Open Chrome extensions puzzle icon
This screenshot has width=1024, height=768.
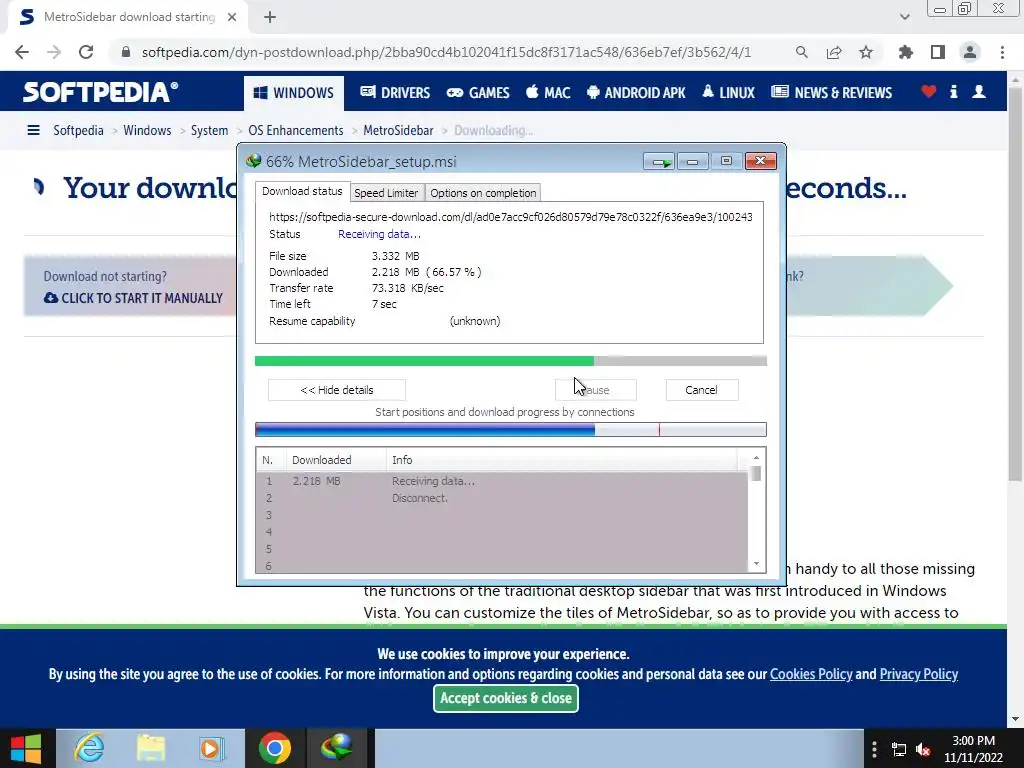pyautogui.click(x=906, y=52)
